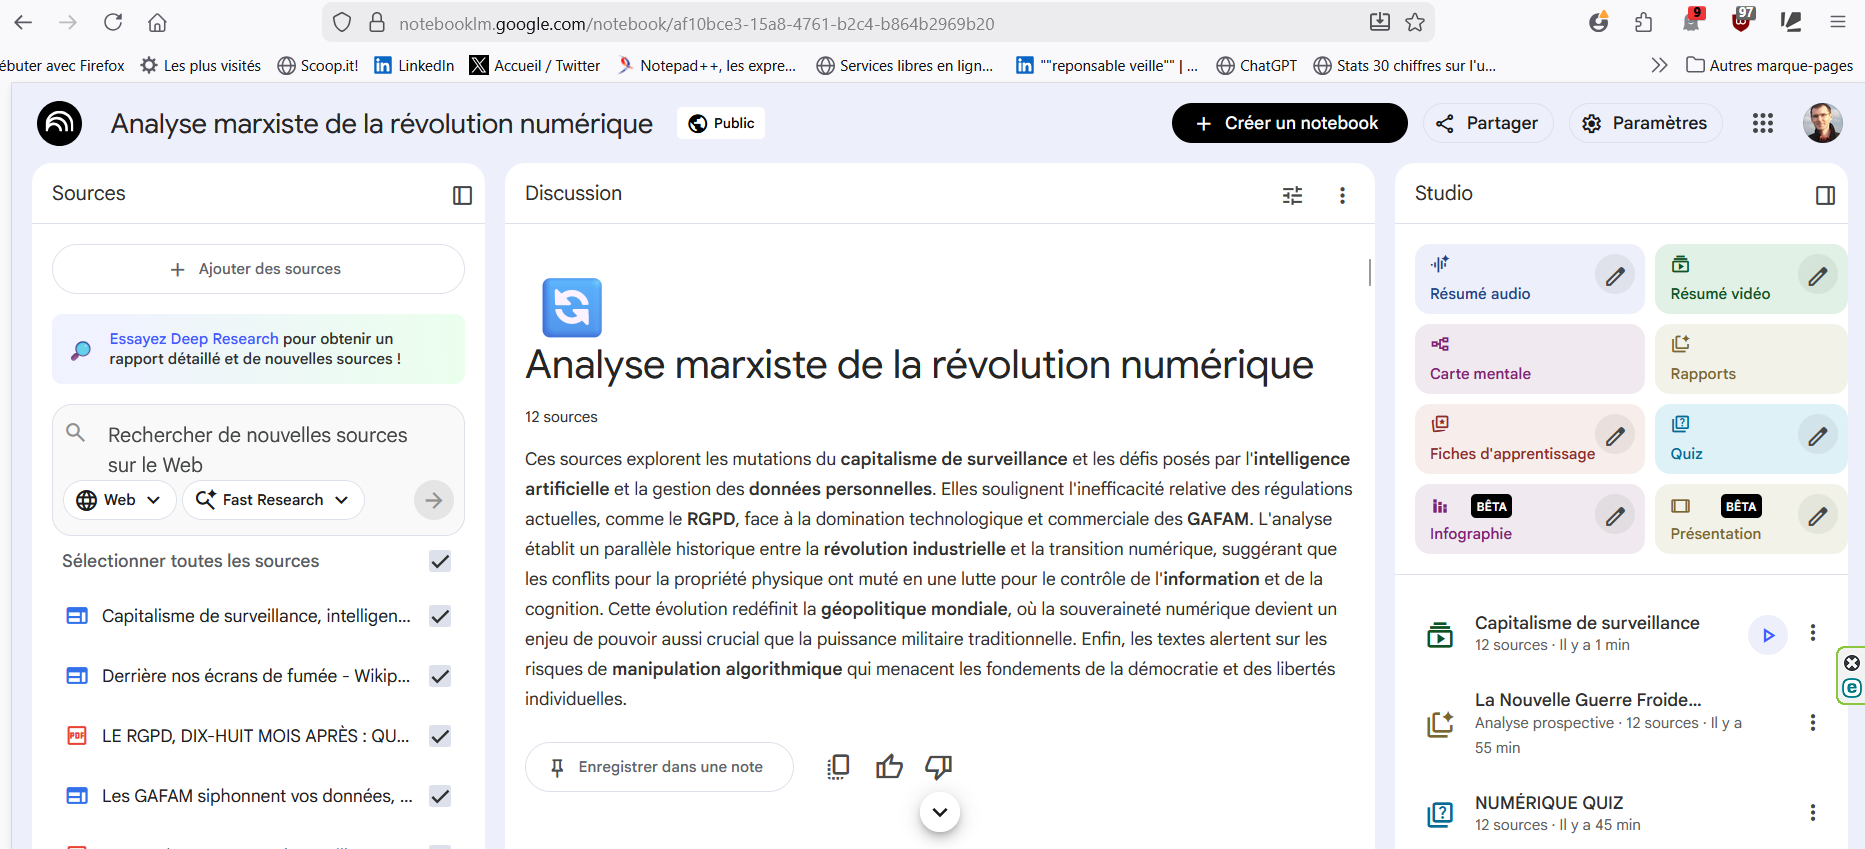Open the Derrière nos écrans de fumée source

point(256,676)
